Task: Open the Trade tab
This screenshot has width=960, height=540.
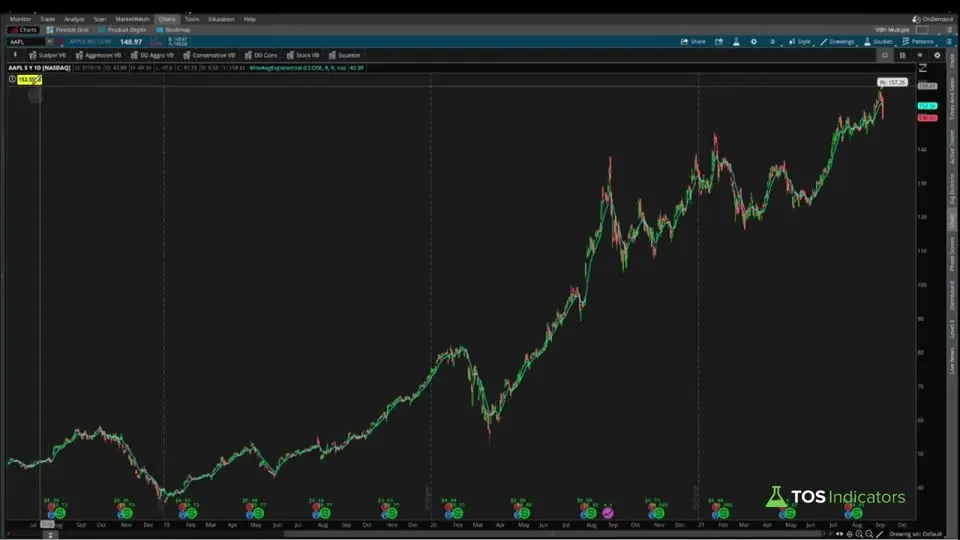Action: pyautogui.click(x=47, y=19)
